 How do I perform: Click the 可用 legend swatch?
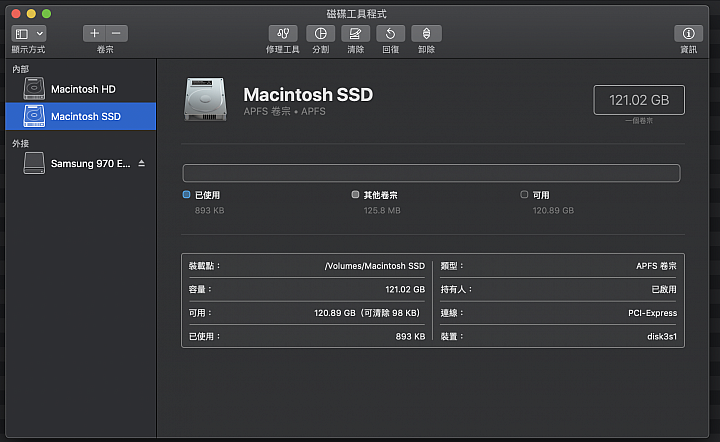pos(524,195)
